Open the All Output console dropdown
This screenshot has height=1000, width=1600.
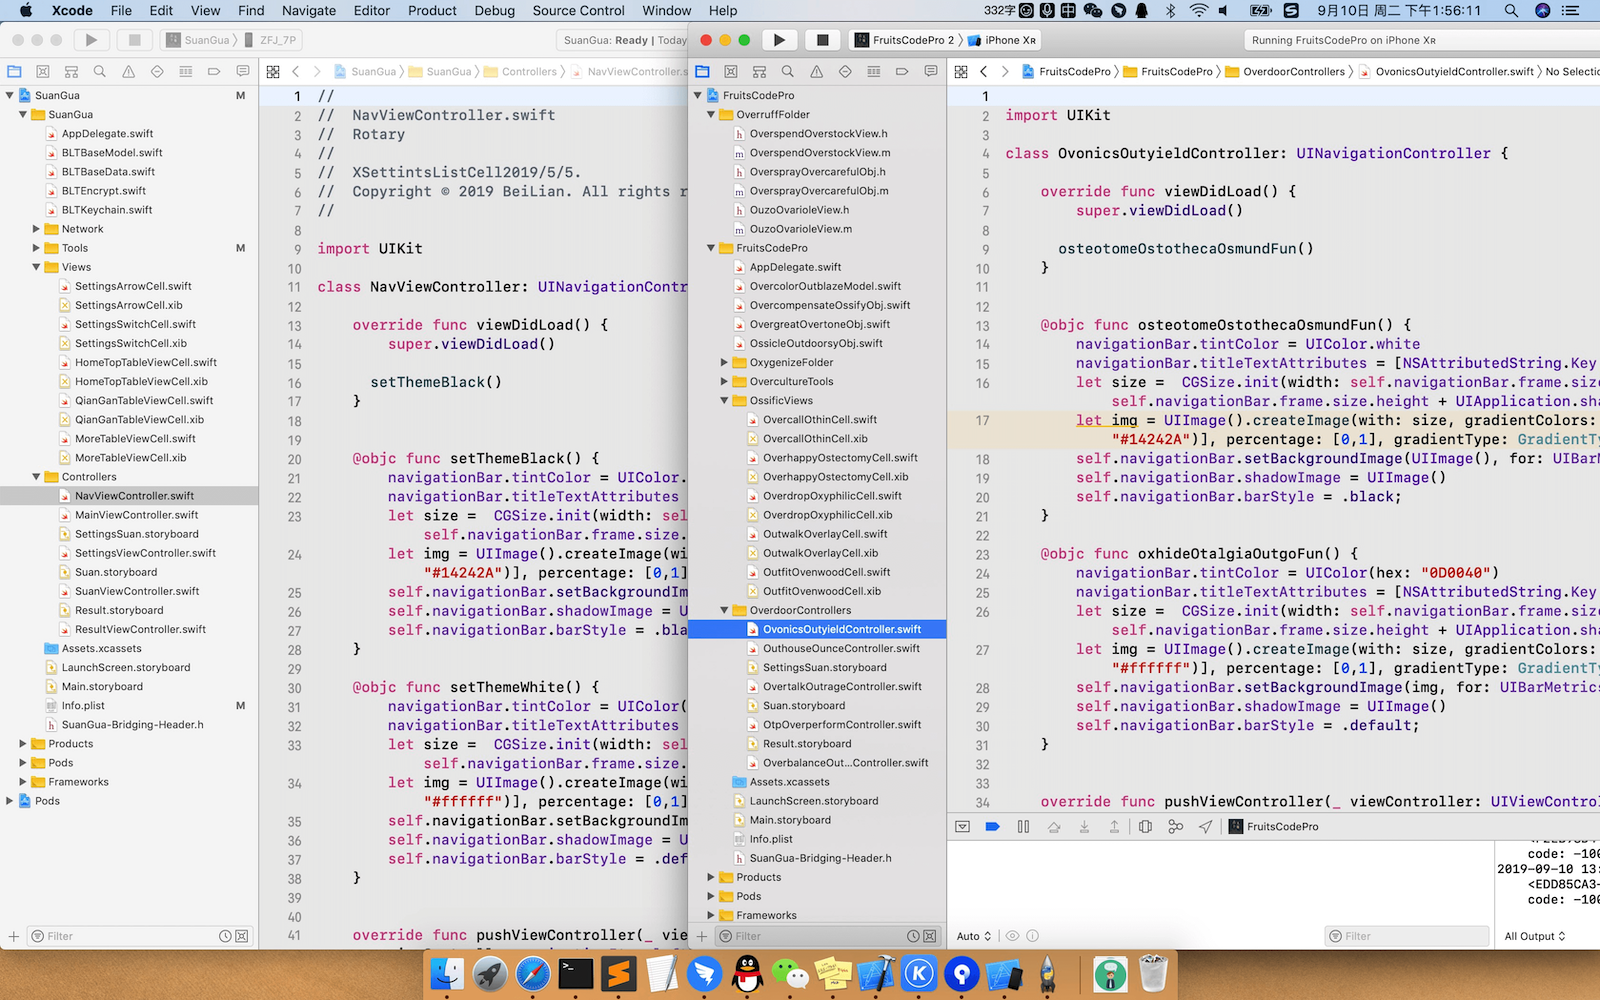[1535, 936]
